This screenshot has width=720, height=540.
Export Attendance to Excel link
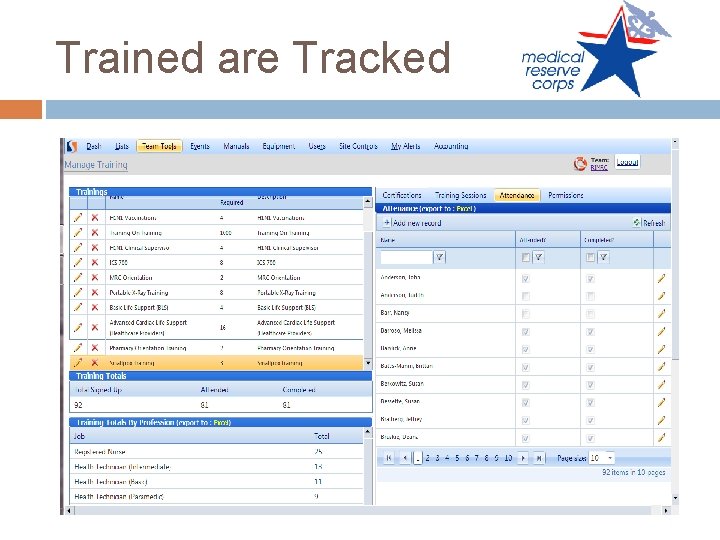coord(465,208)
